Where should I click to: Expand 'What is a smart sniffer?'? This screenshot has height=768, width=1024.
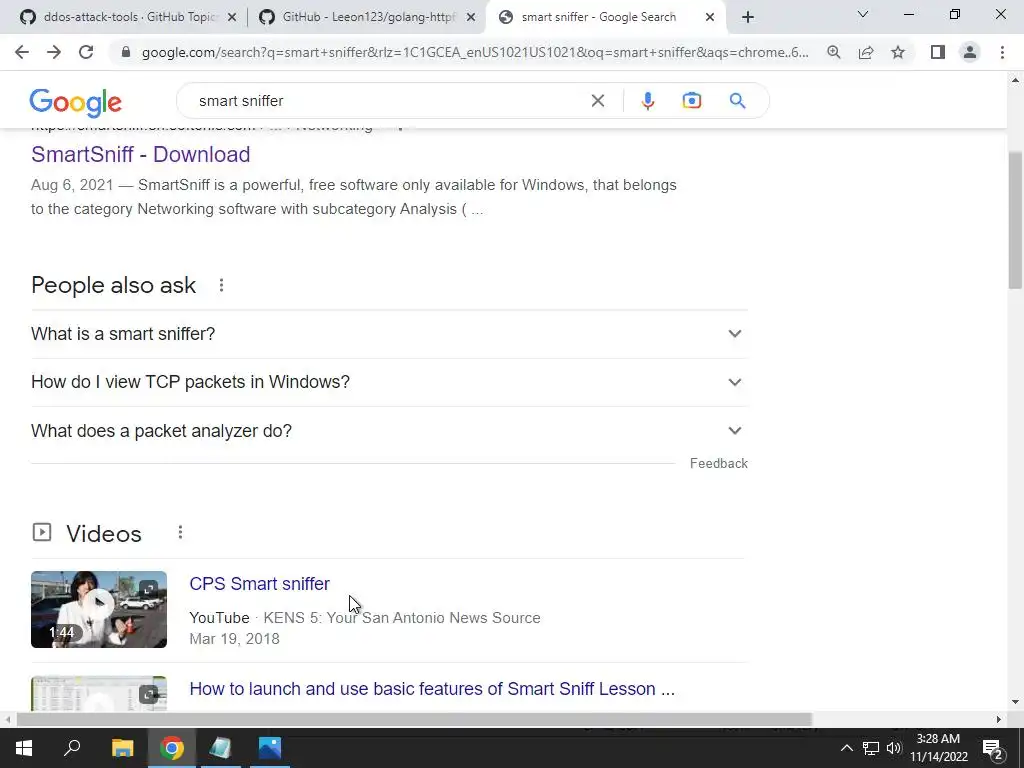point(389,334)
